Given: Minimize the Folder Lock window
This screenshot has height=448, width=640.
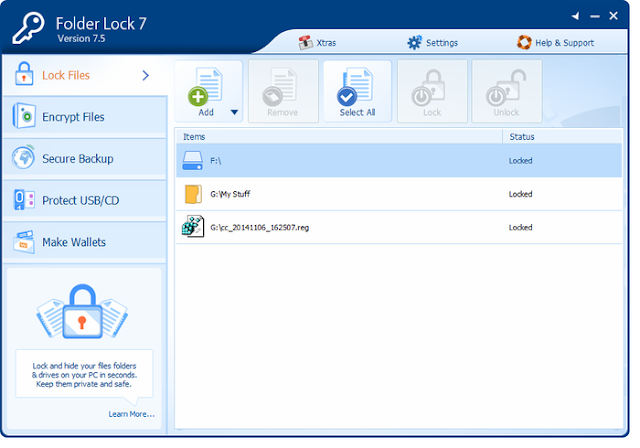Looking at the screenshot, I should pos(595,16).
